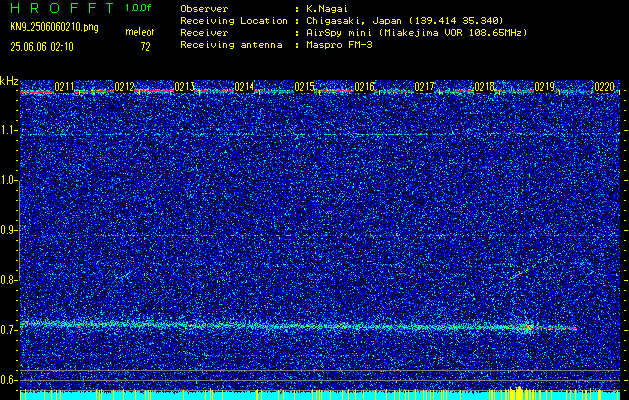Screen dimensions: 629x400
Task: Click the 0212 time marker
Action: click(124, 87)
